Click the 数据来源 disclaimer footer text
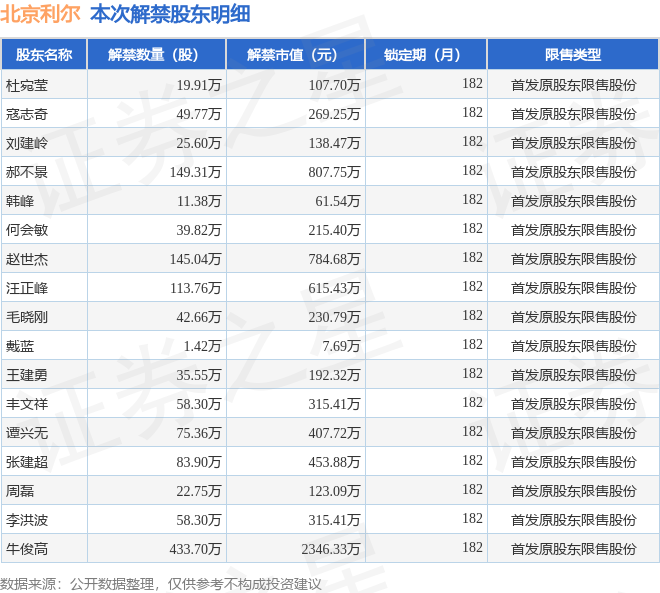Image resolution: width=660 pixels, height=593 pixels. point(161,584)
